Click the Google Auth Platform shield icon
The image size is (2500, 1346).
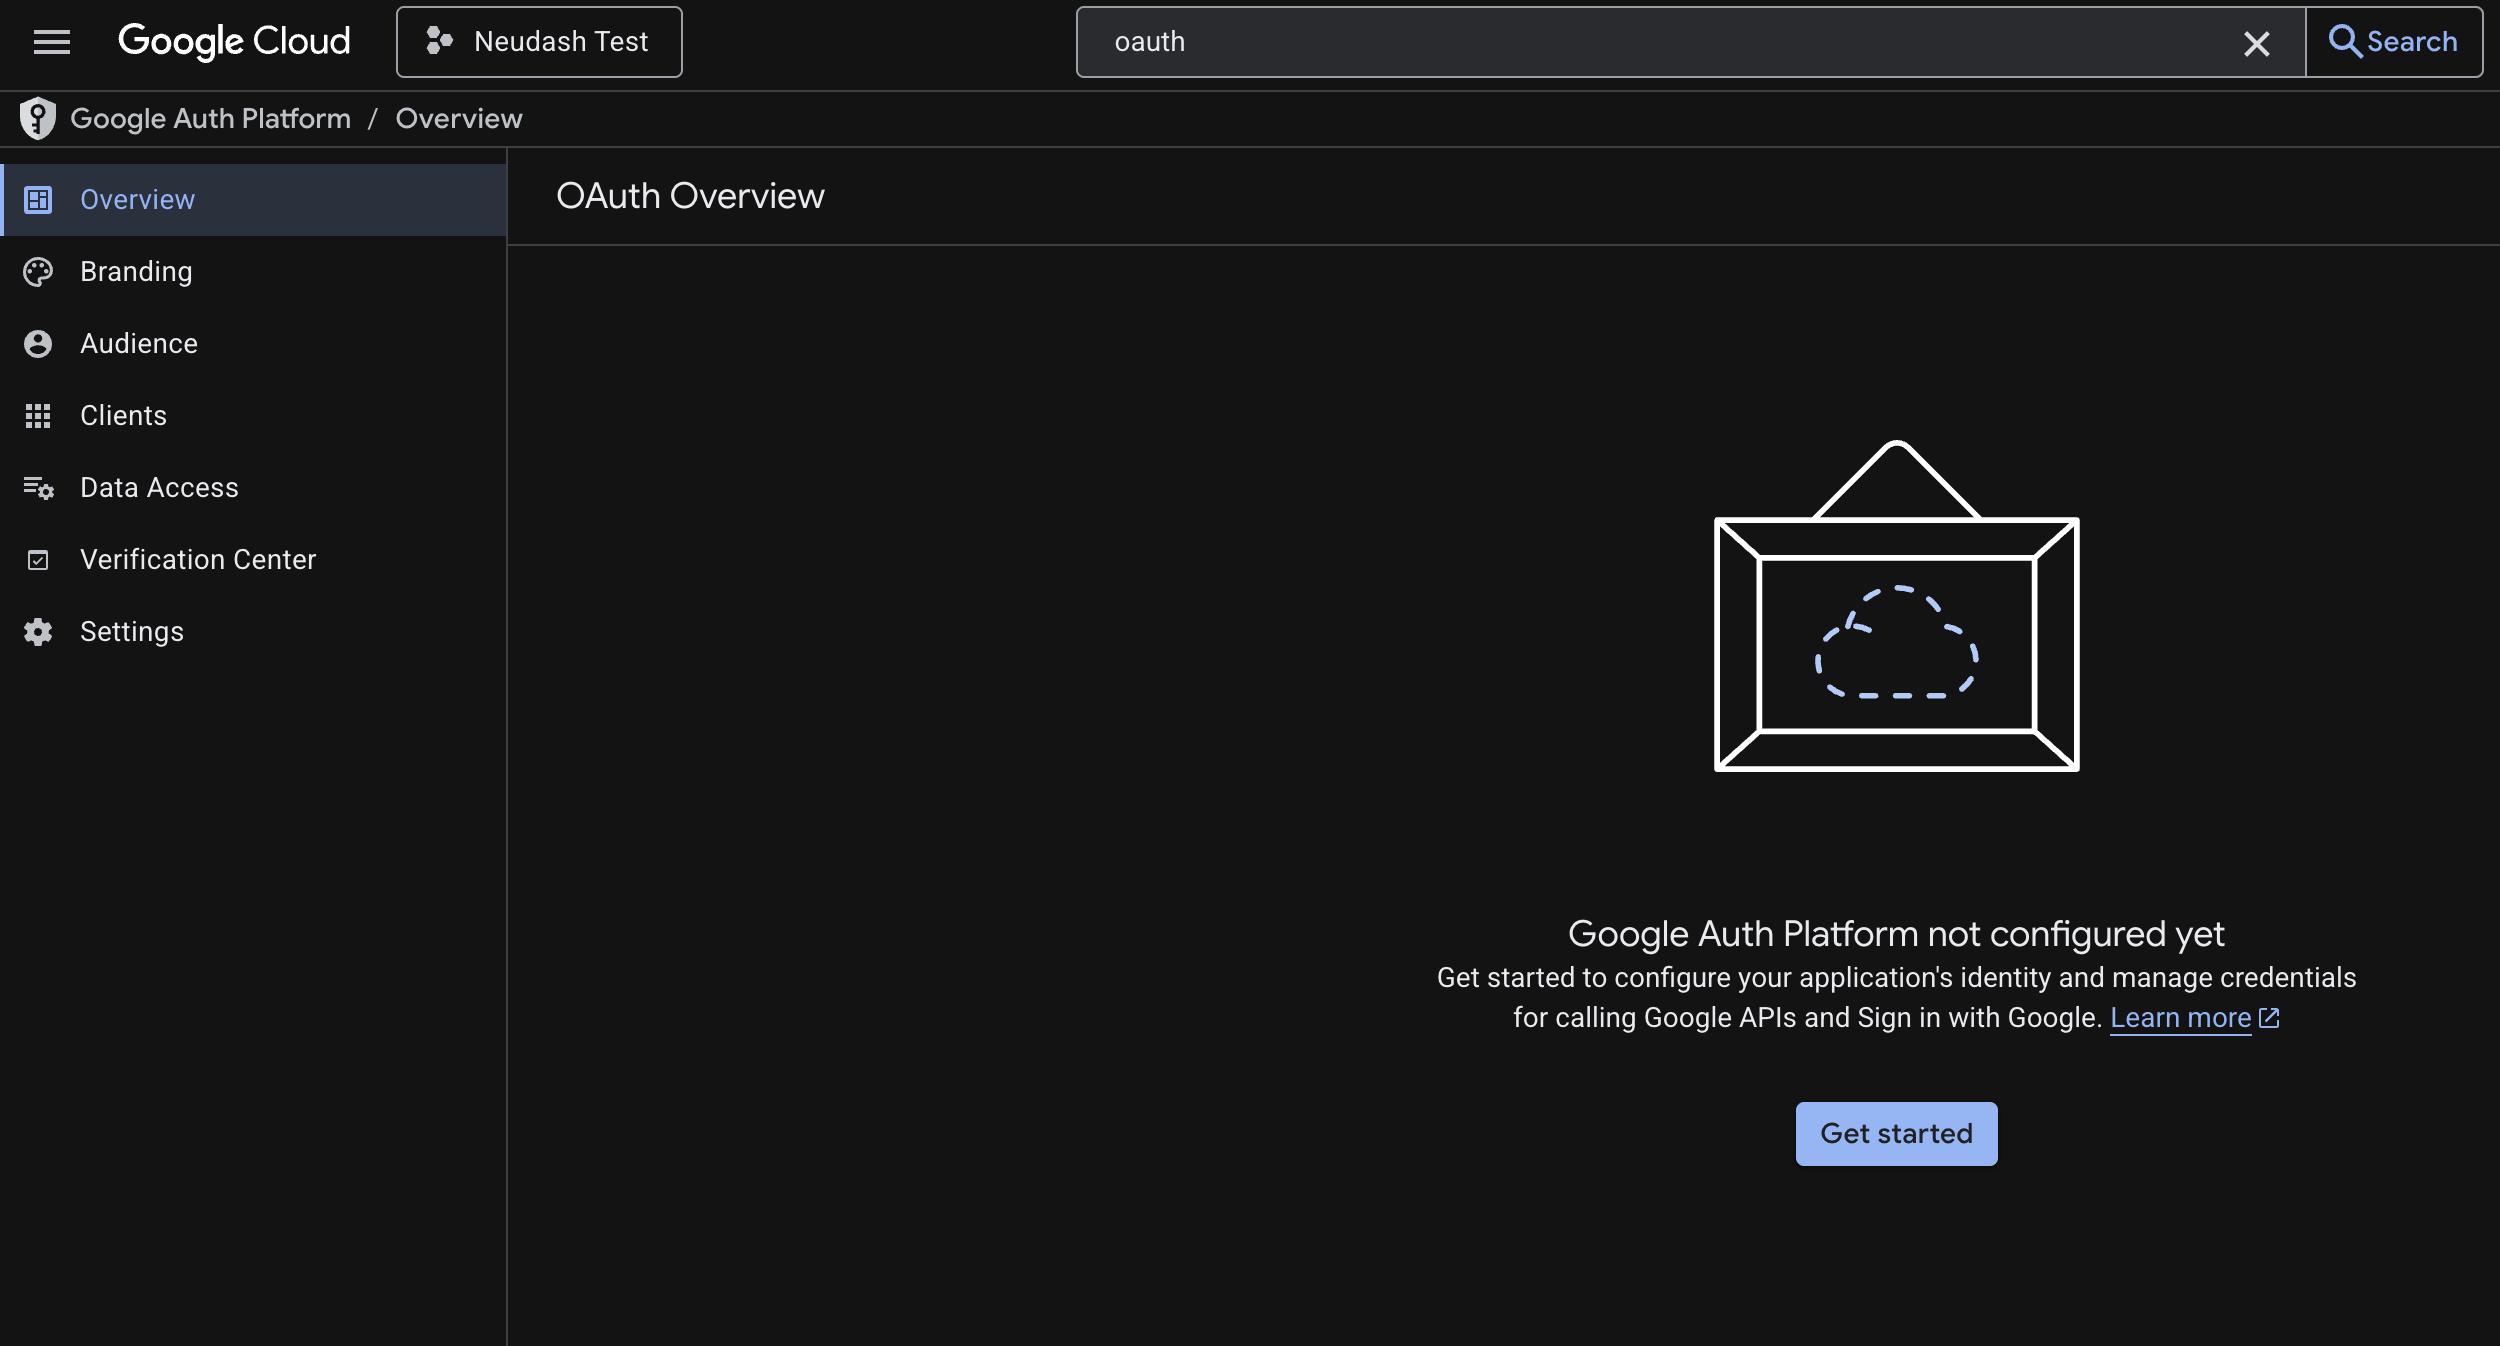(38, 118)
